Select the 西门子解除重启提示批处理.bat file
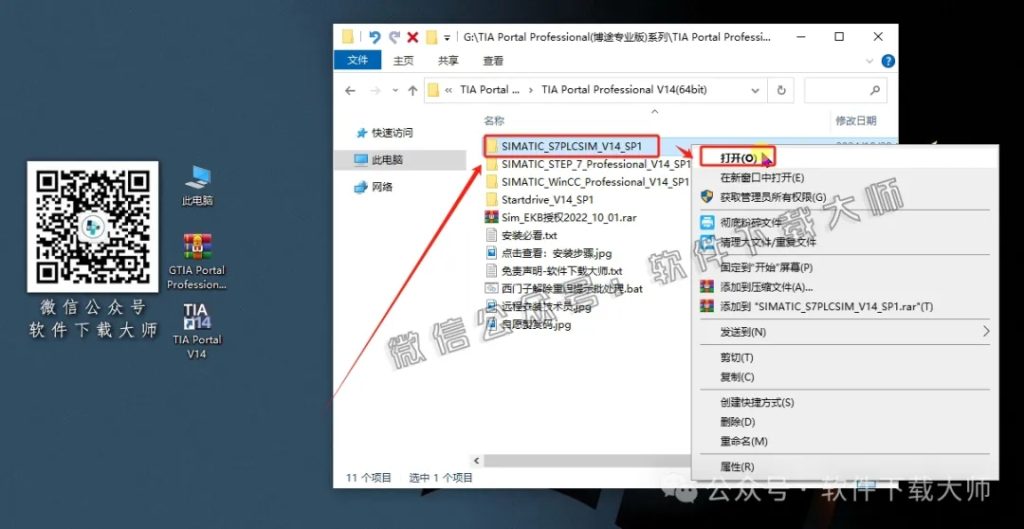 [x=564, y=288]
